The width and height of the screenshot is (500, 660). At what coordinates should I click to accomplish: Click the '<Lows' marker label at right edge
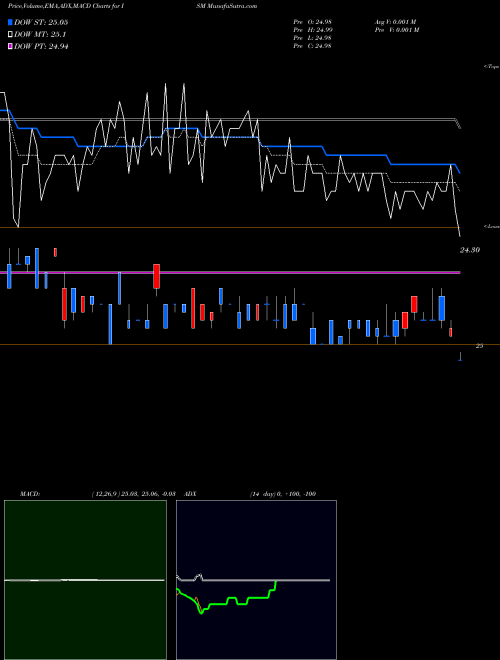click(492, 226)
